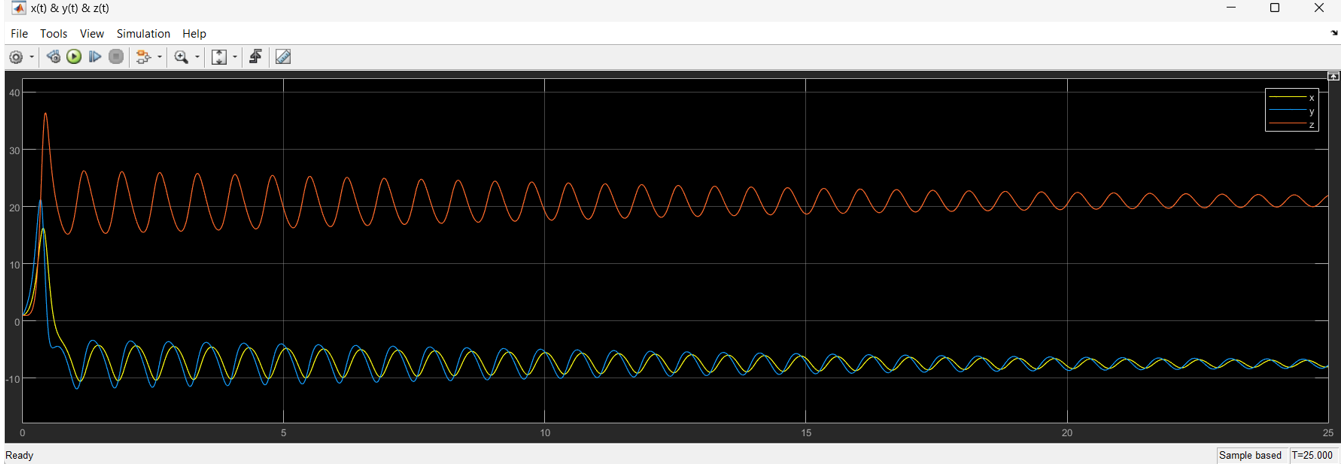The height and width of the screenshot is (472, 1343).
Task: Click the maximize axes button above legend
Action: 1332,76
